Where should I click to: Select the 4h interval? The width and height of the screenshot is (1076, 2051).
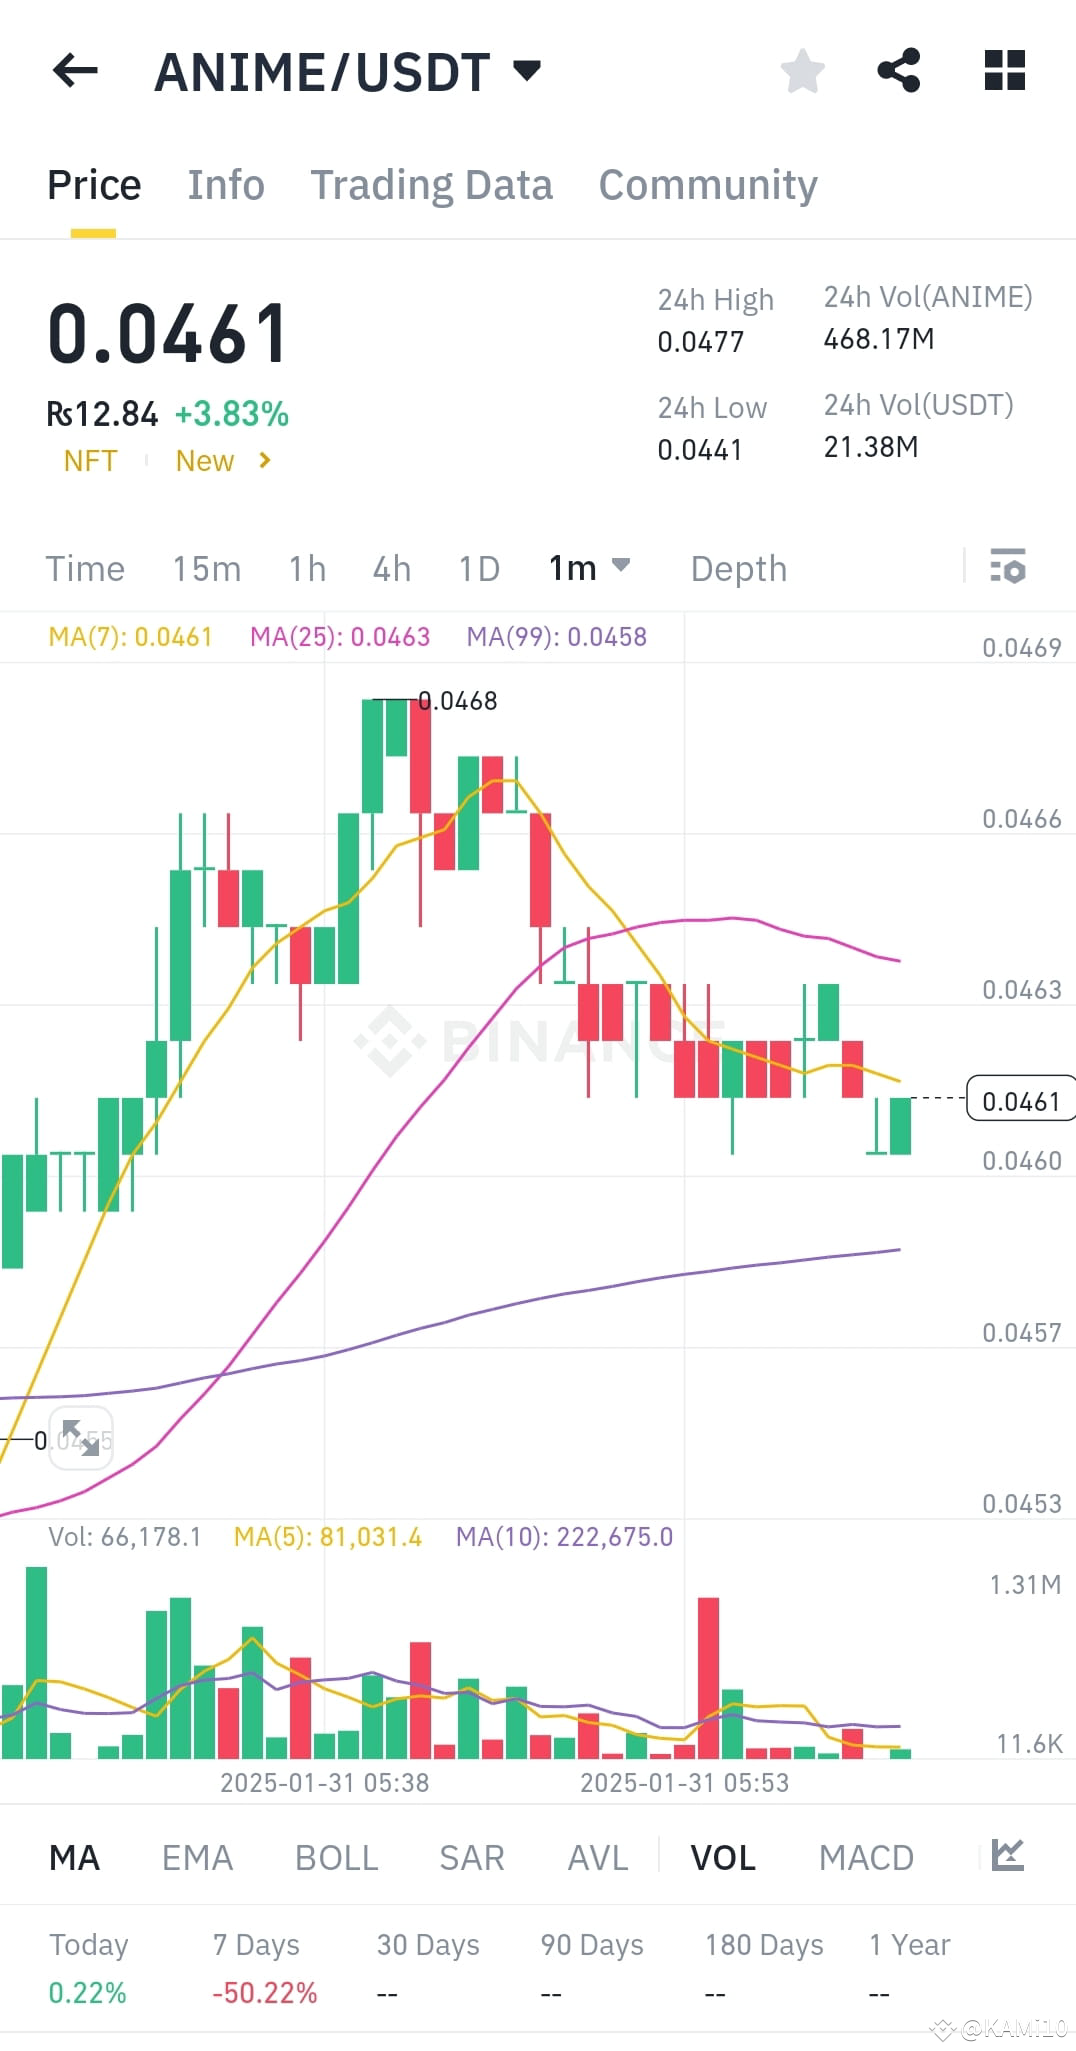[x=392, y=568]
